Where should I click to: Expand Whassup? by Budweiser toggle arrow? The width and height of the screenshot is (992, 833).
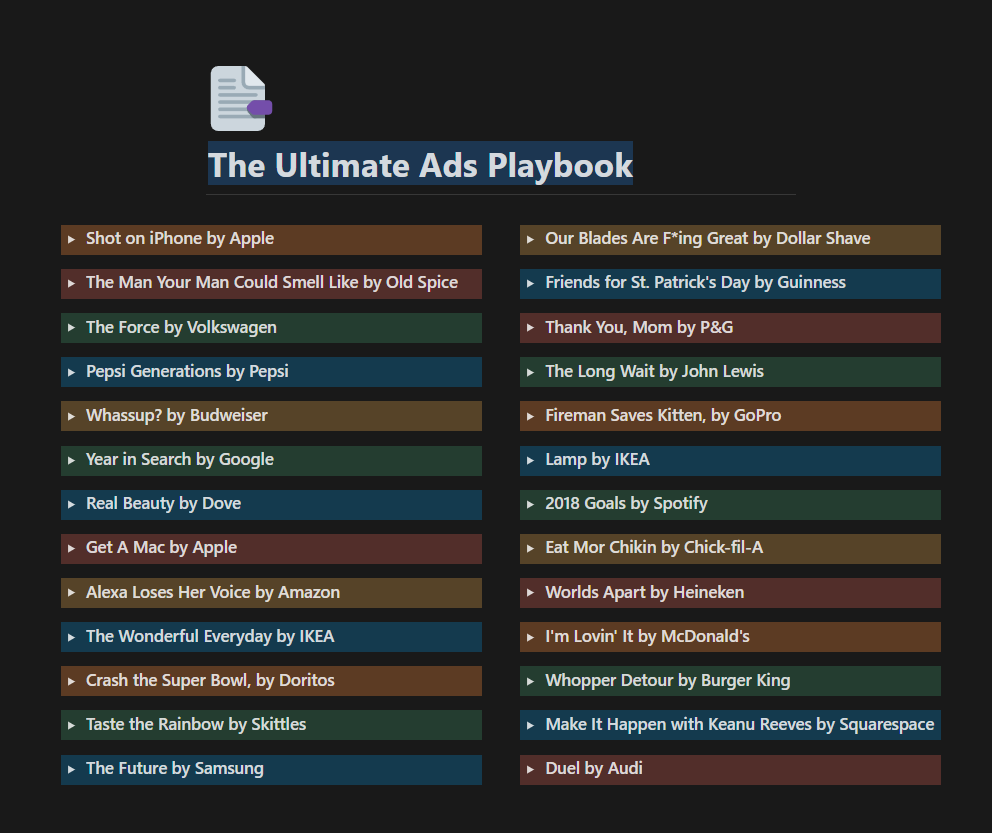click(x=71, y=416)
